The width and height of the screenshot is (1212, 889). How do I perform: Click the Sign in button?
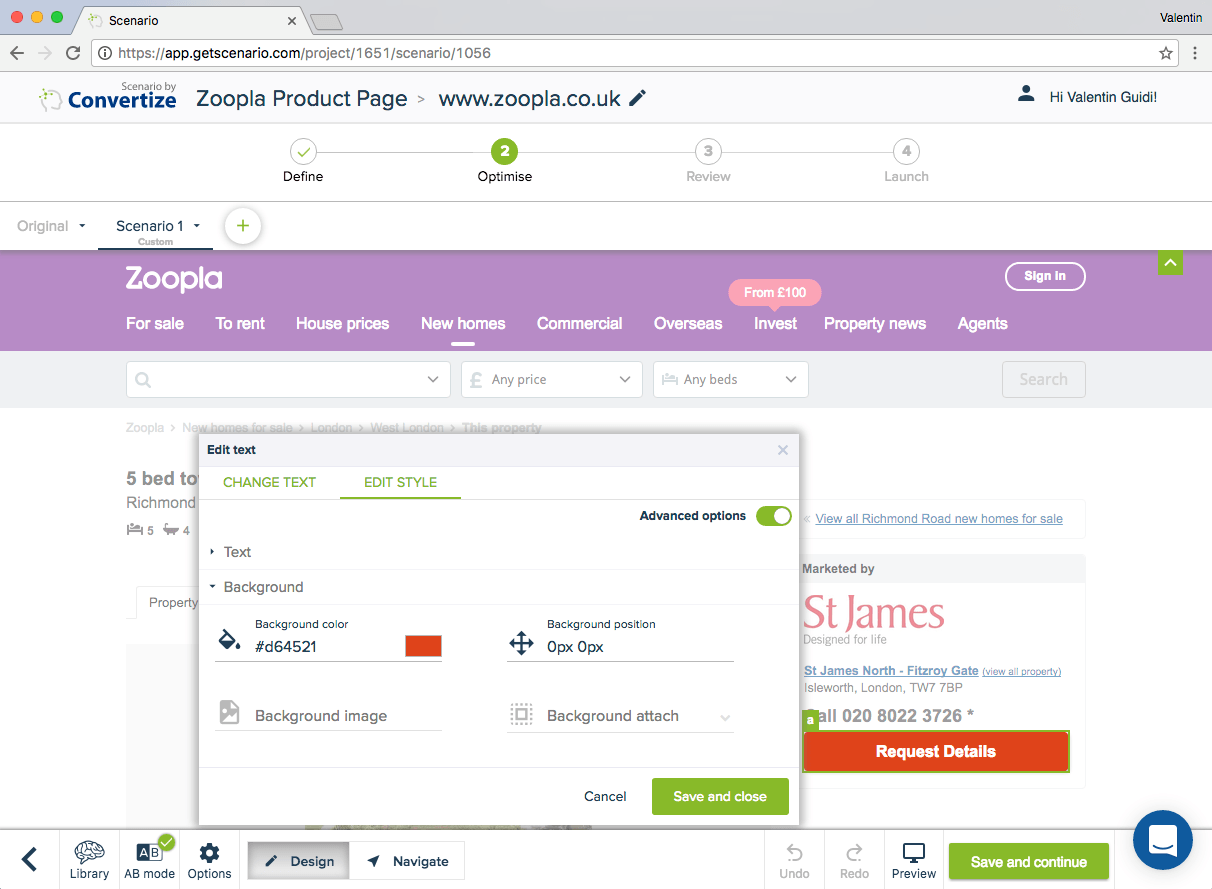click(1045, 276)
